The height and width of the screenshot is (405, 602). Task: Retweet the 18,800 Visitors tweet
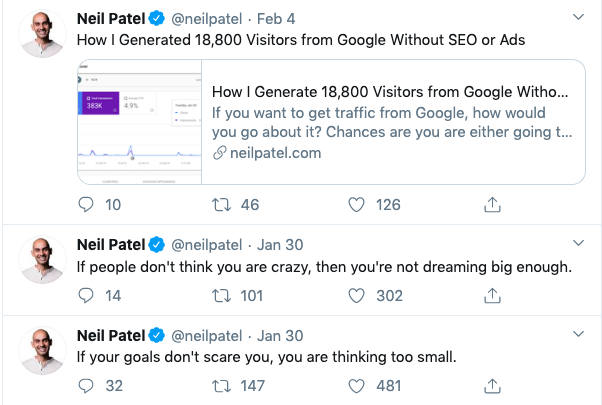point(222,205)
